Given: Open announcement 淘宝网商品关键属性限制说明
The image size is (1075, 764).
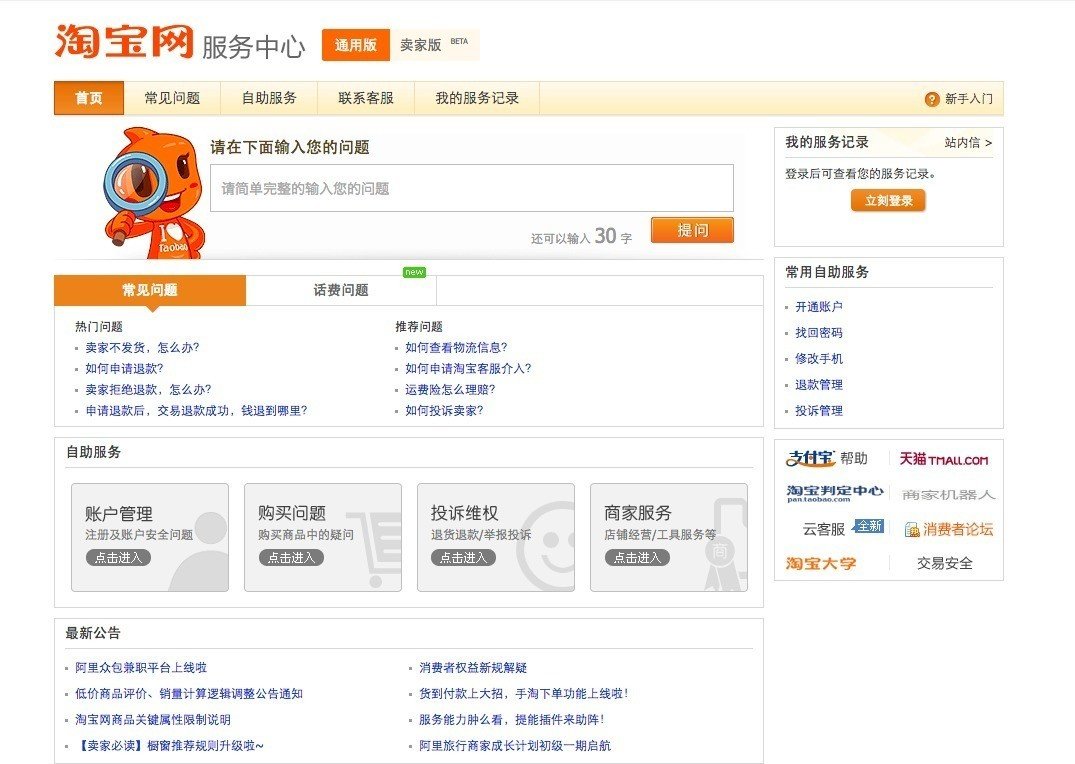Looking at the screenshot, I should 153,719.
